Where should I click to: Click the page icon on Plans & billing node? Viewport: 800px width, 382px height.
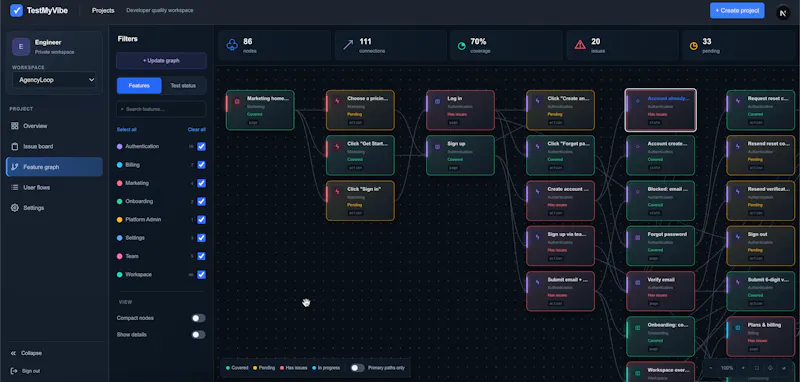[x=737, y=327]
